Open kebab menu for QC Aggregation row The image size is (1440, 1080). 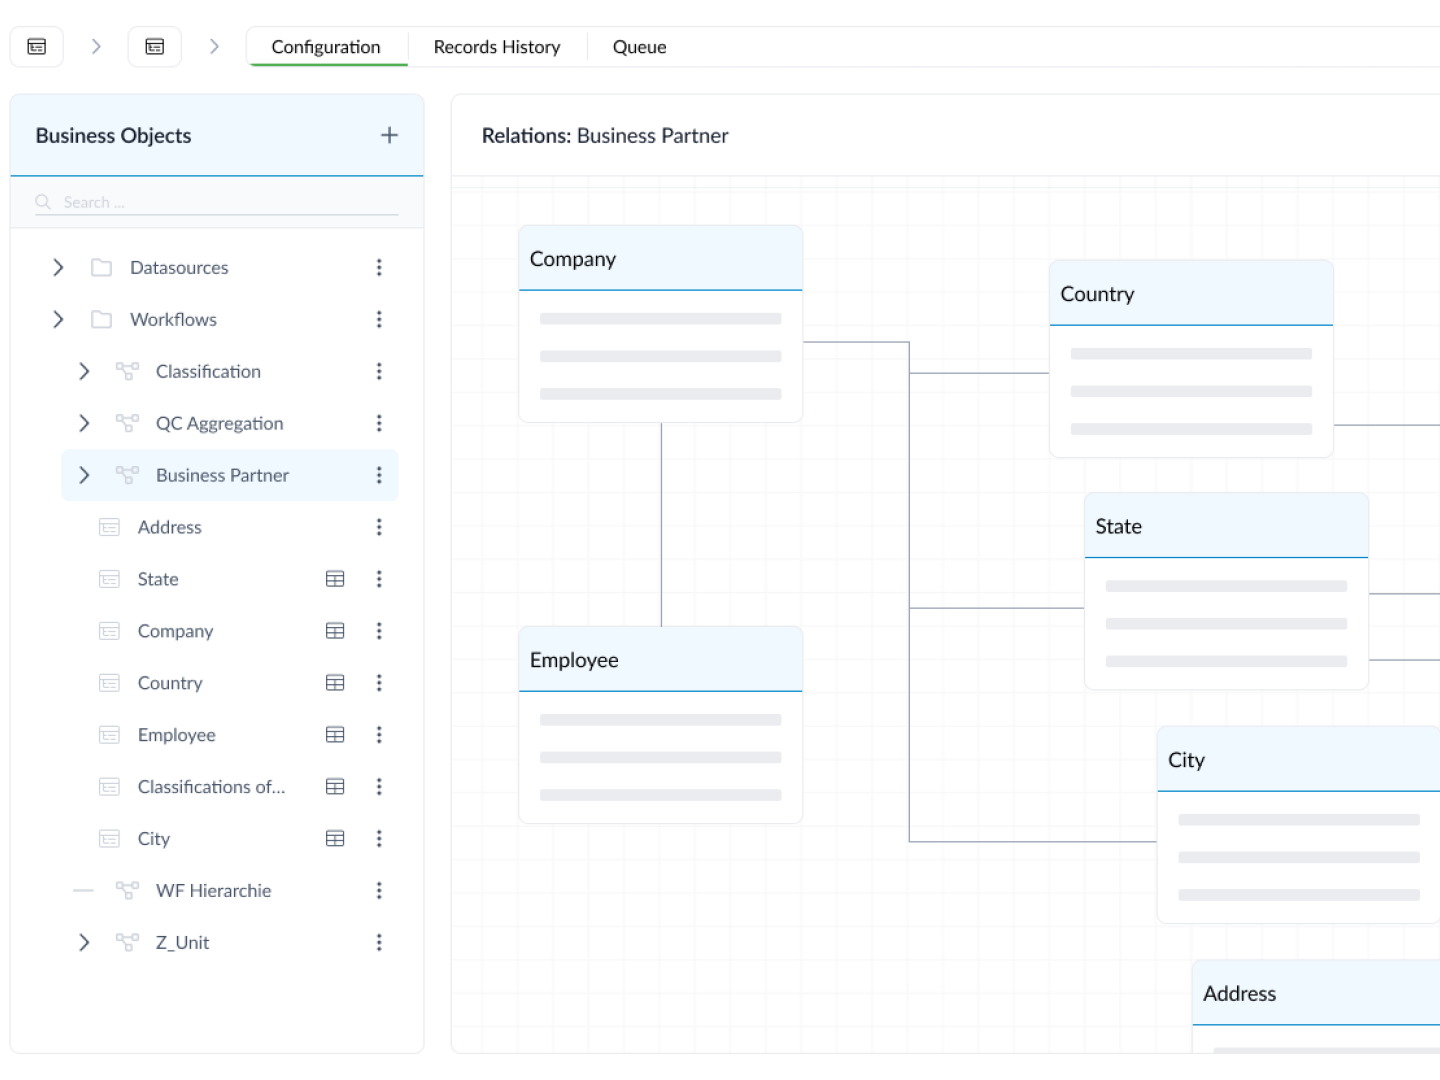[379, 423]
